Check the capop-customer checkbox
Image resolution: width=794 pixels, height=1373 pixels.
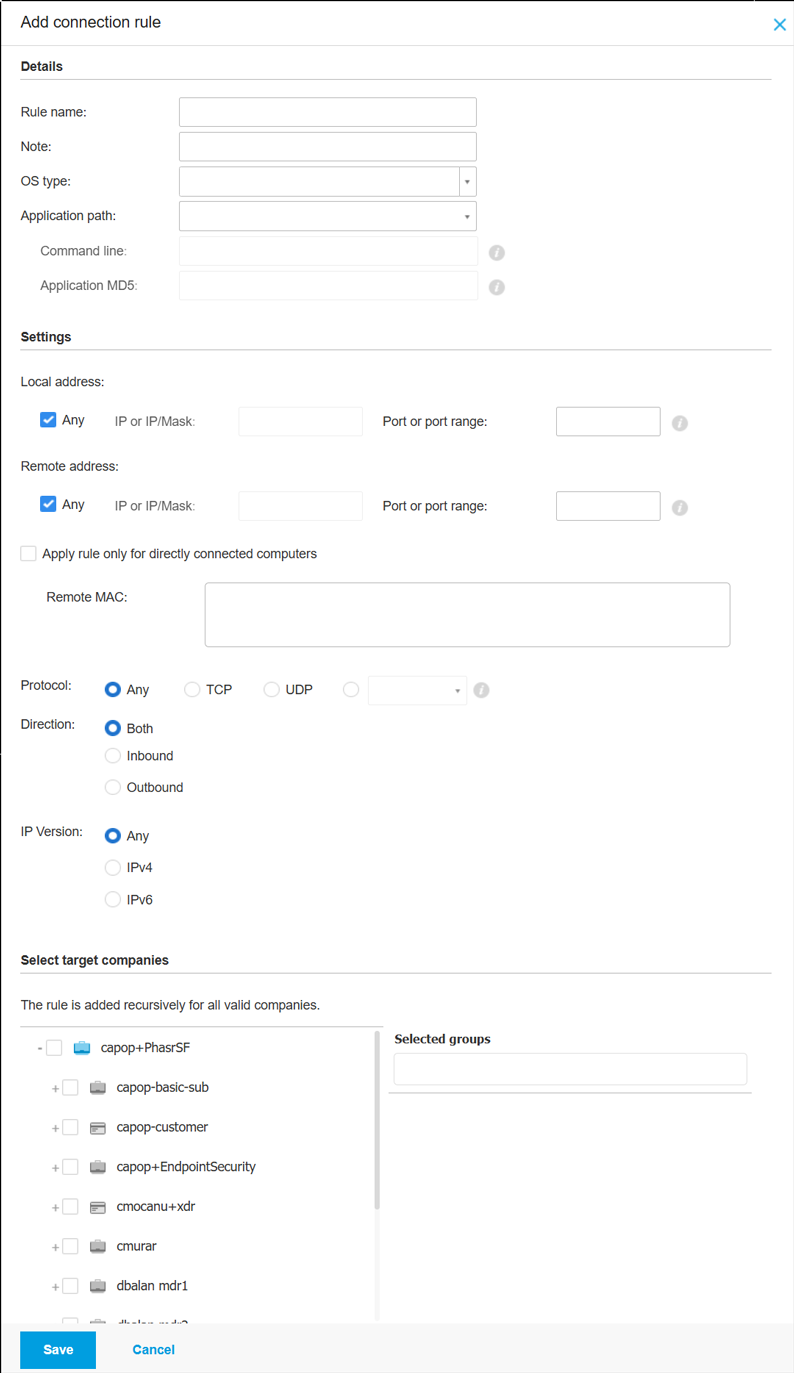[x=70, y=1127]
